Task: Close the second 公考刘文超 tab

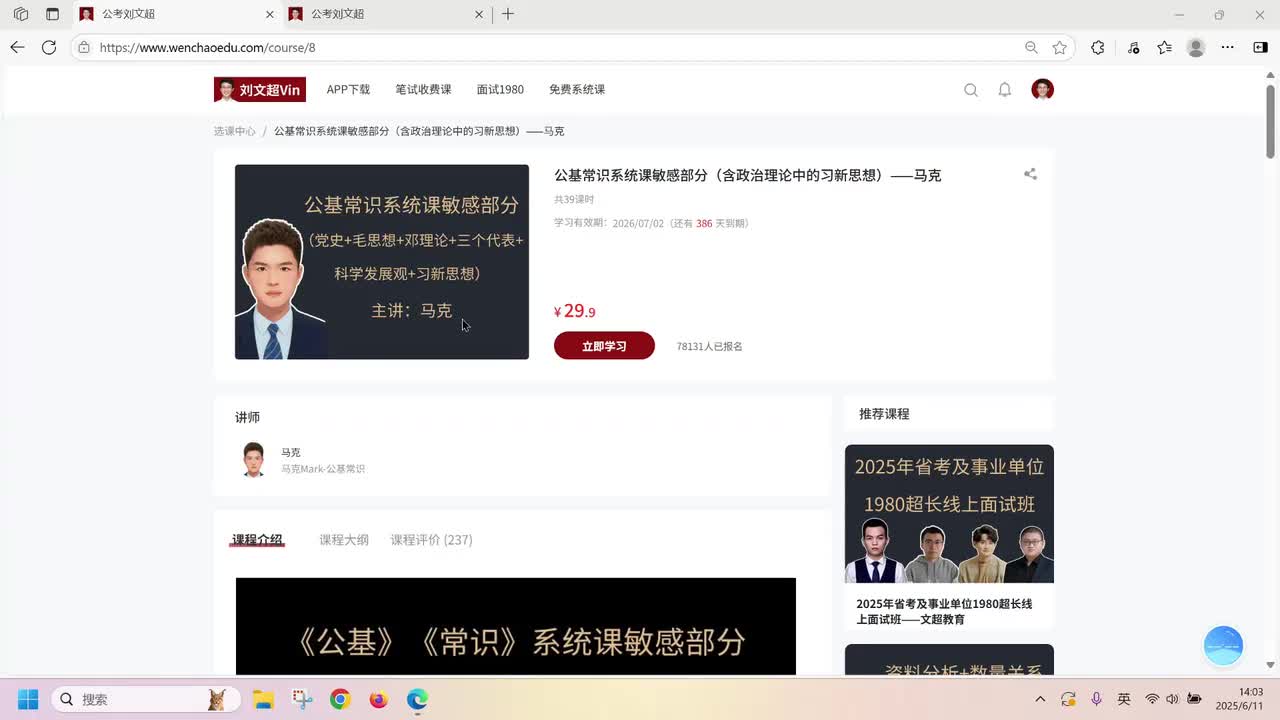Action: click(478, 14)
